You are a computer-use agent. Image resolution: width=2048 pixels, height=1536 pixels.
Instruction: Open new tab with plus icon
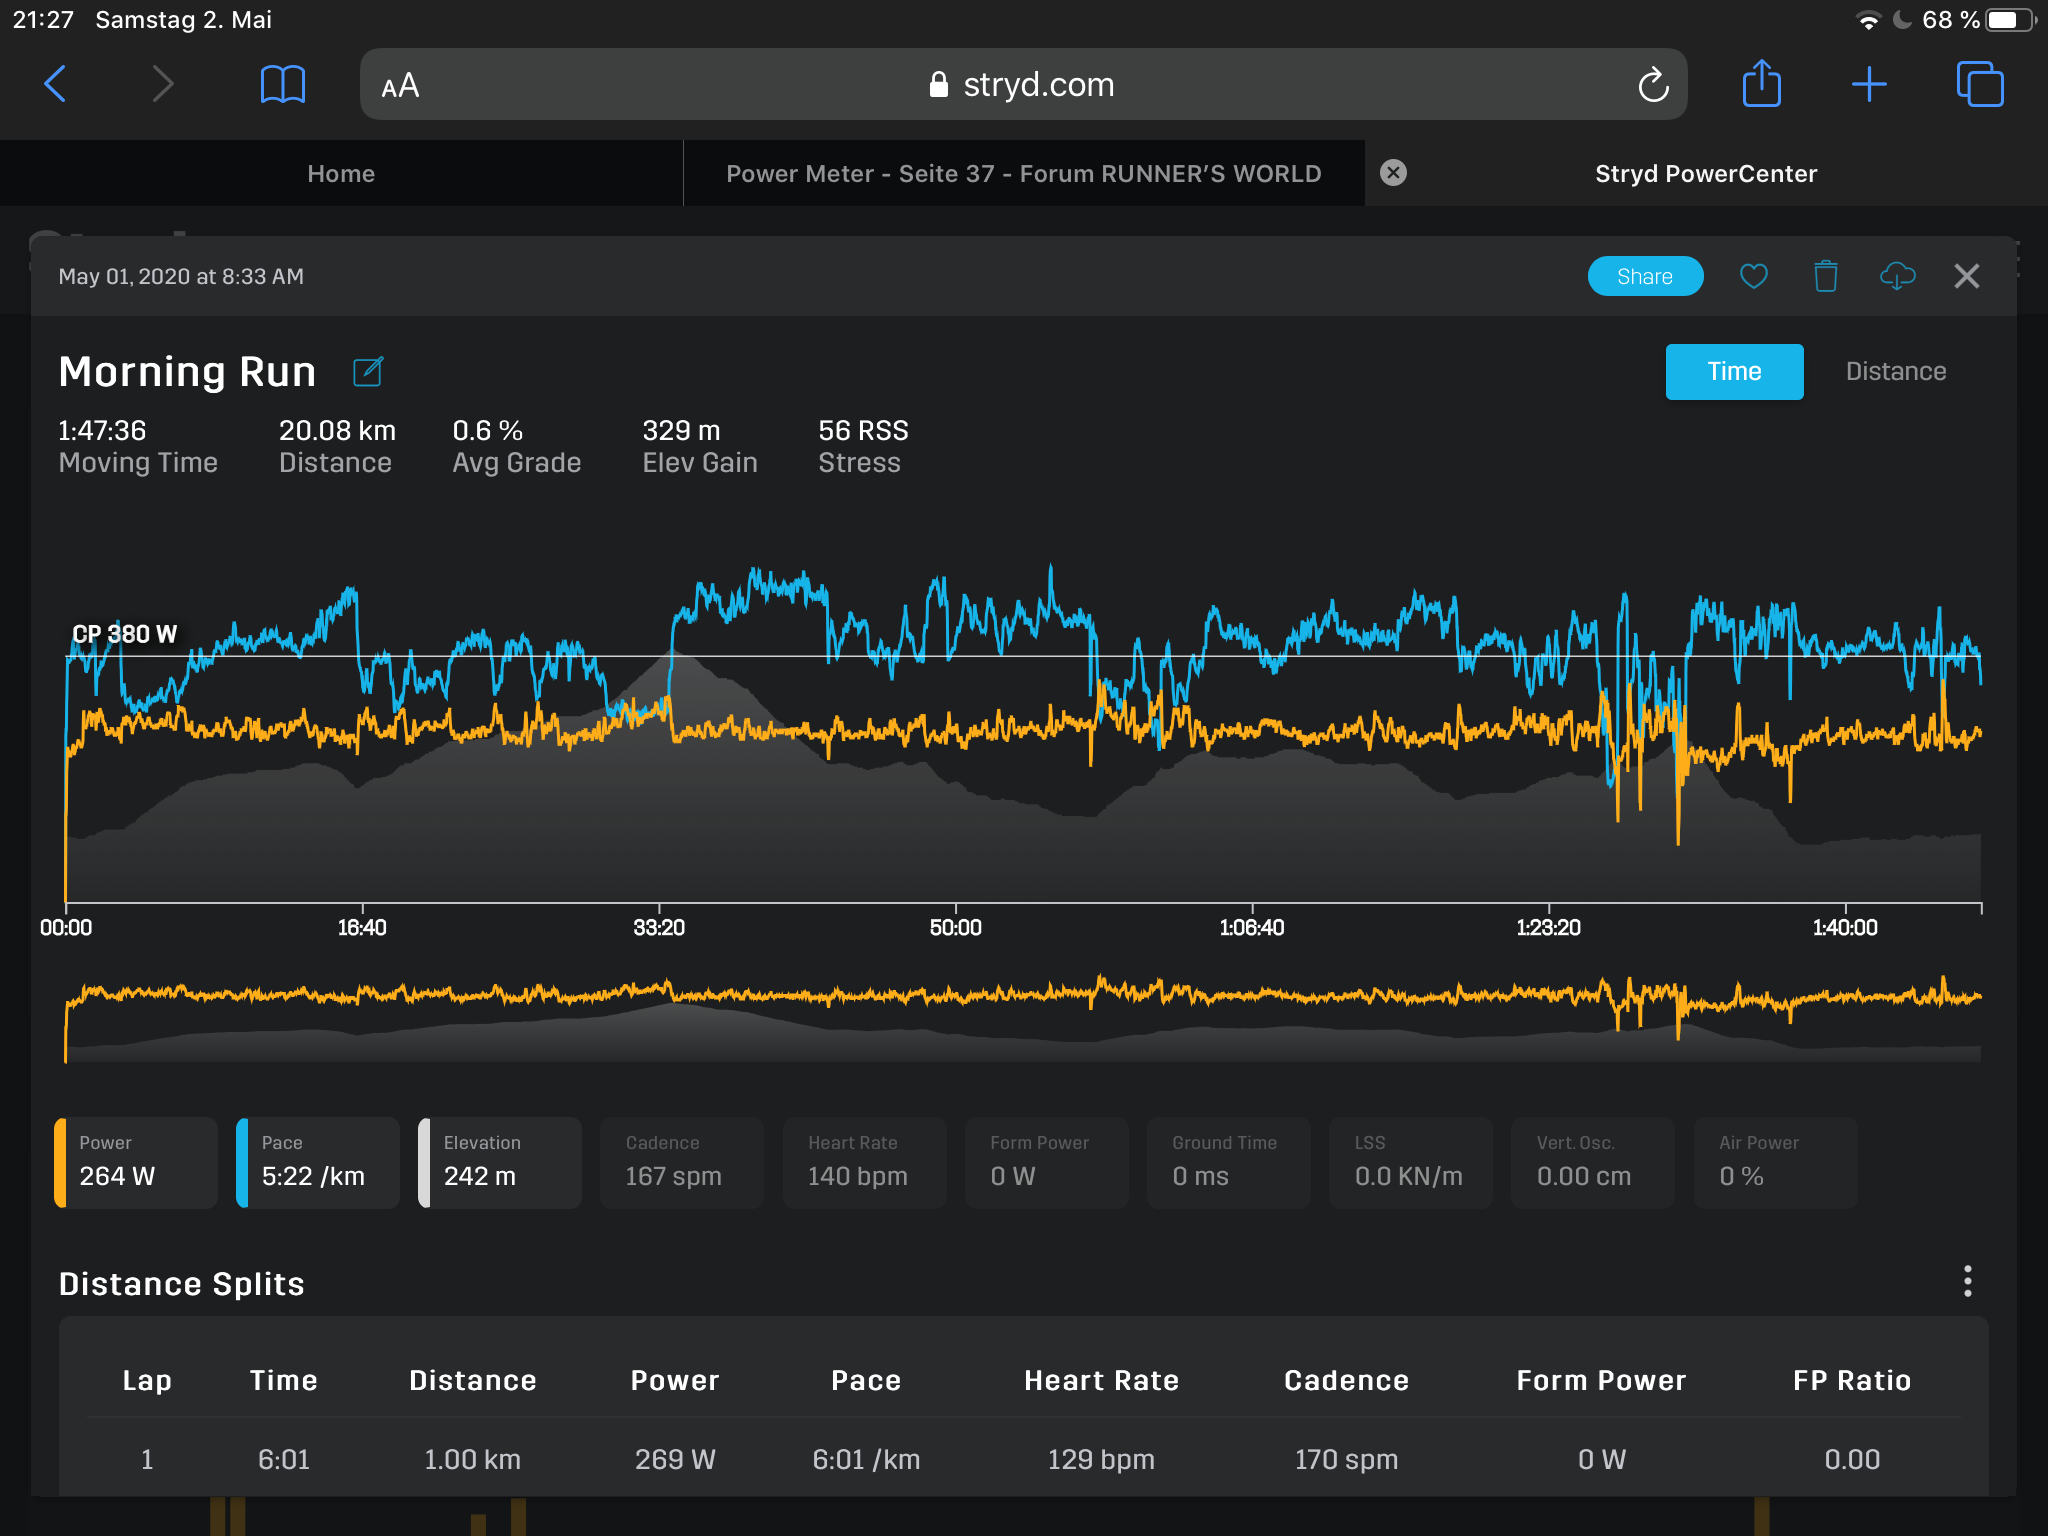[x=1868, y=84]
